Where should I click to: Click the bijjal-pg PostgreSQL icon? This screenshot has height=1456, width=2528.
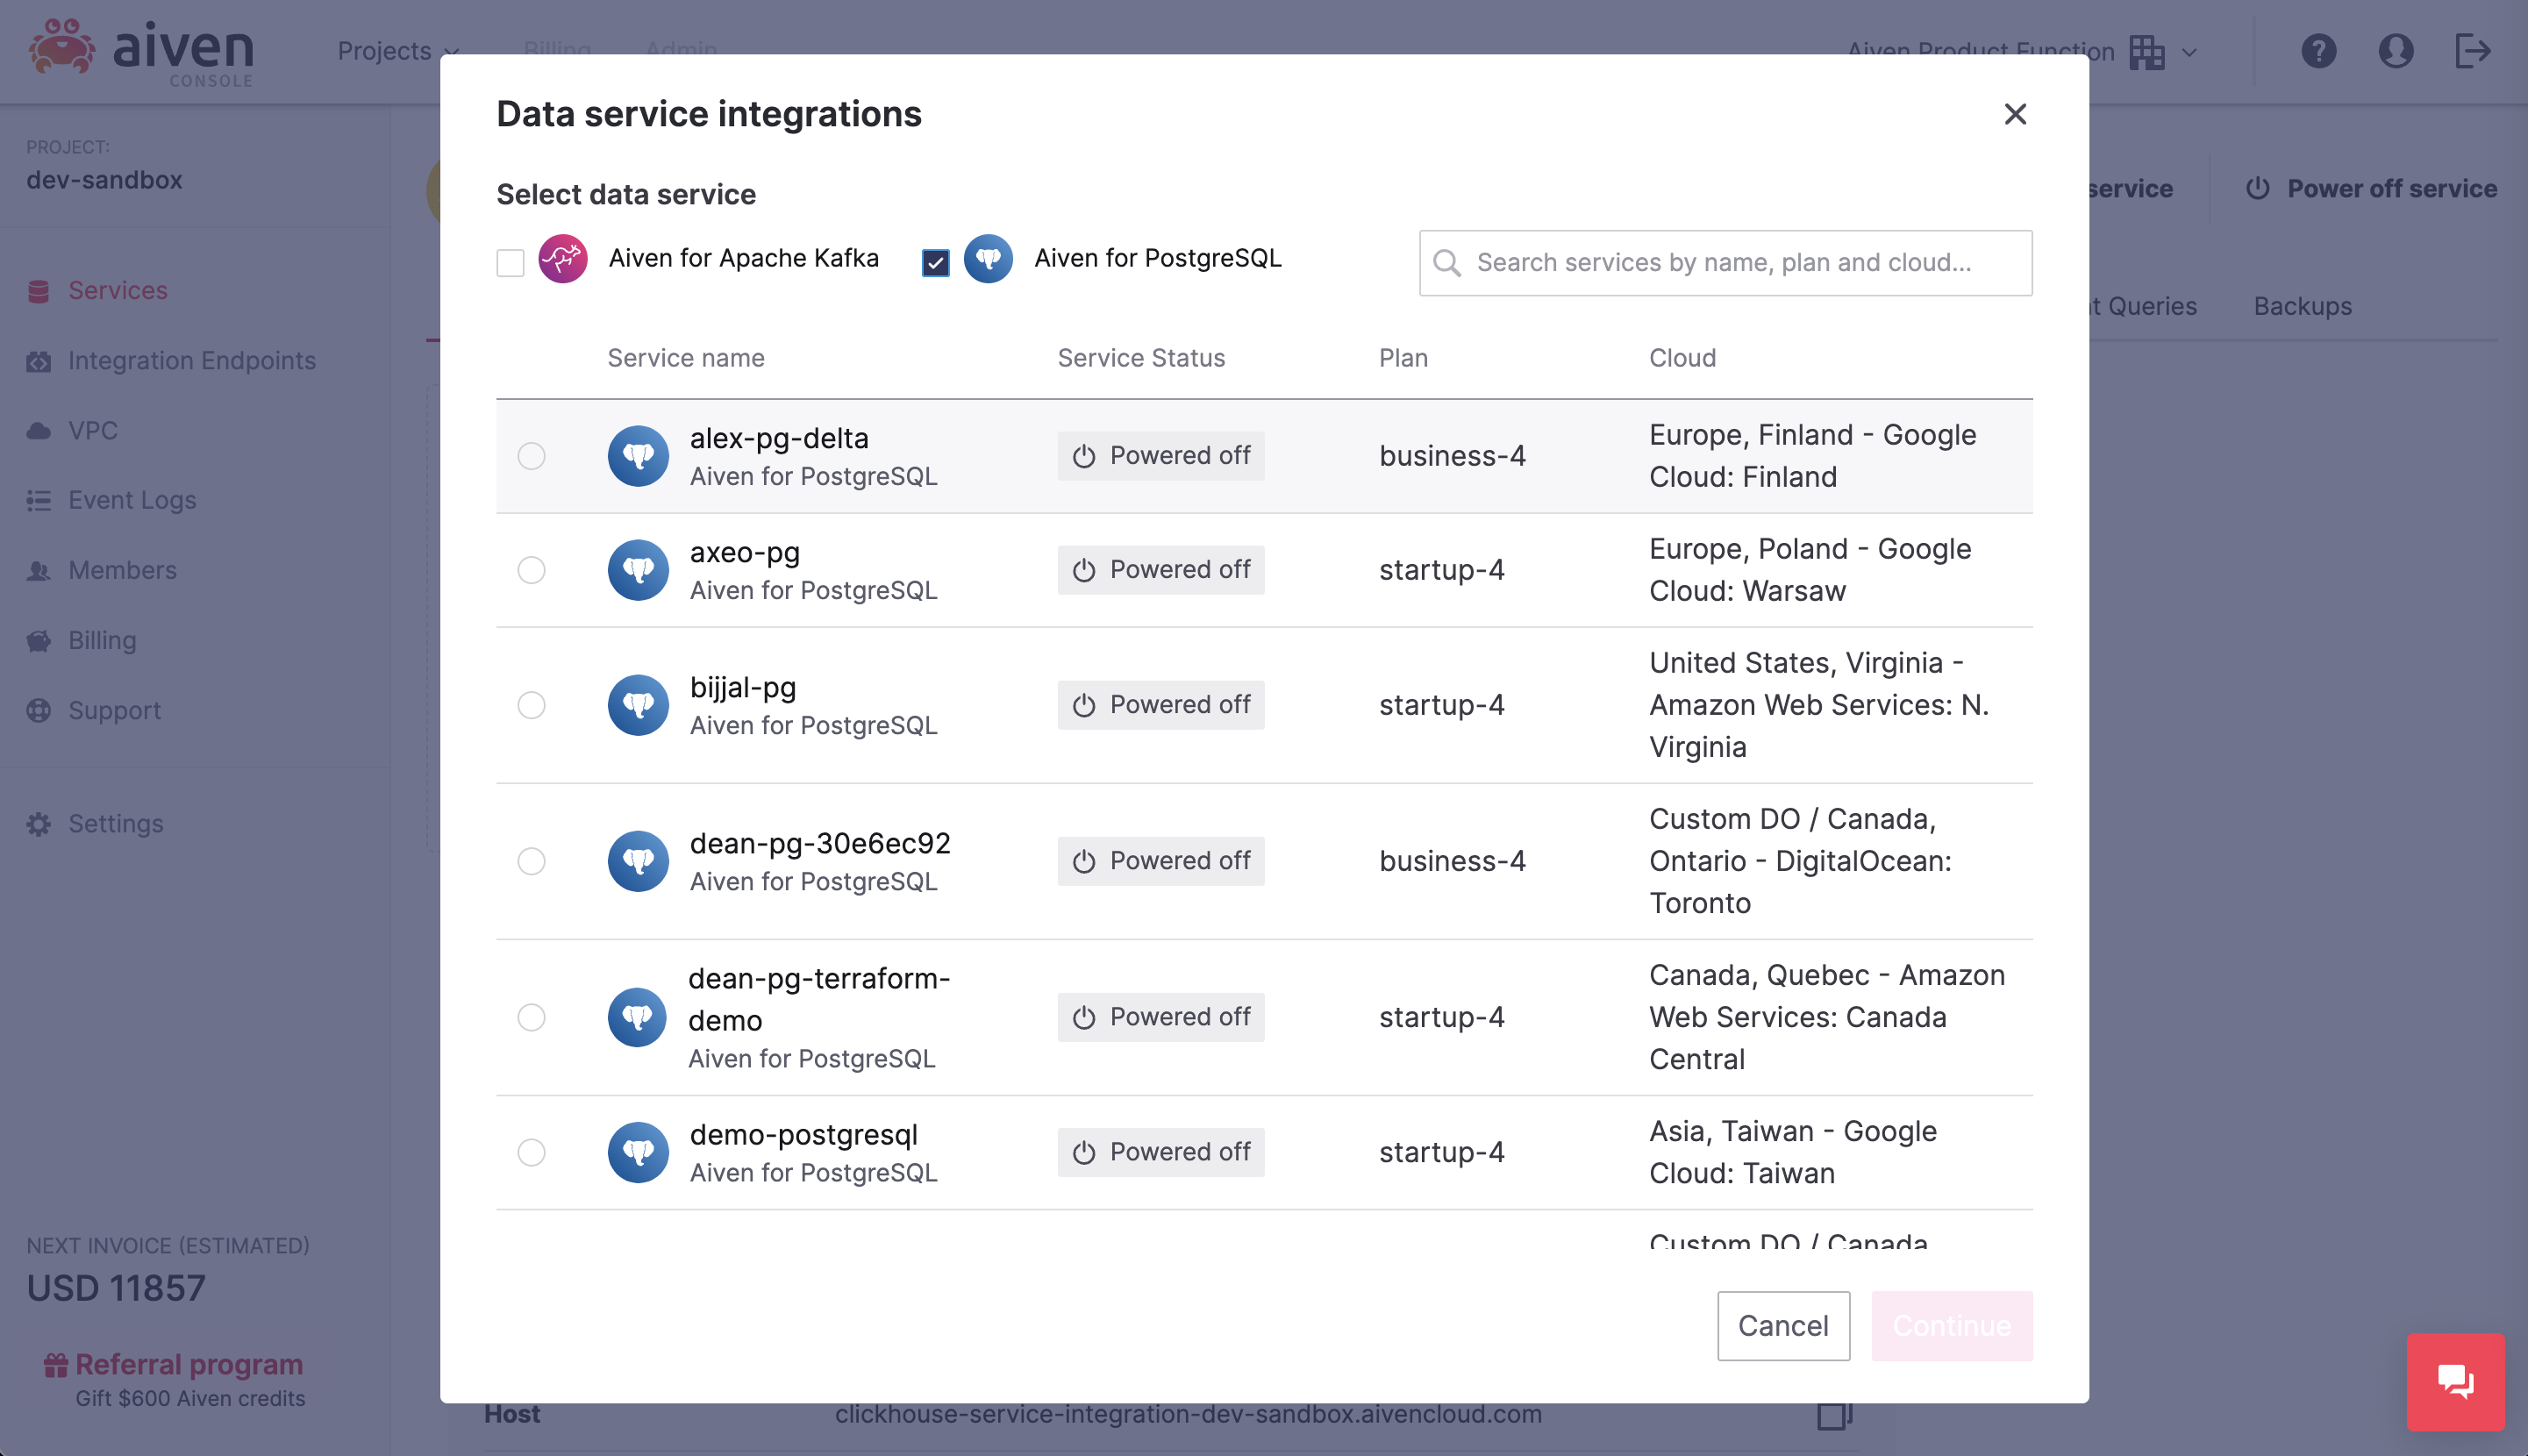(x=638, y=705)
